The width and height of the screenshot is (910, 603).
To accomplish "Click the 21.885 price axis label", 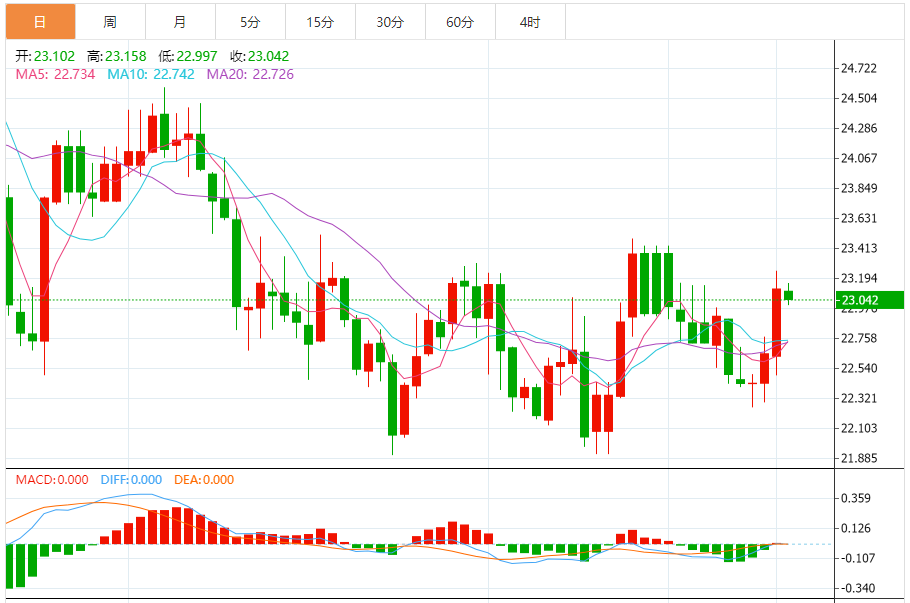I will [859, 458].
